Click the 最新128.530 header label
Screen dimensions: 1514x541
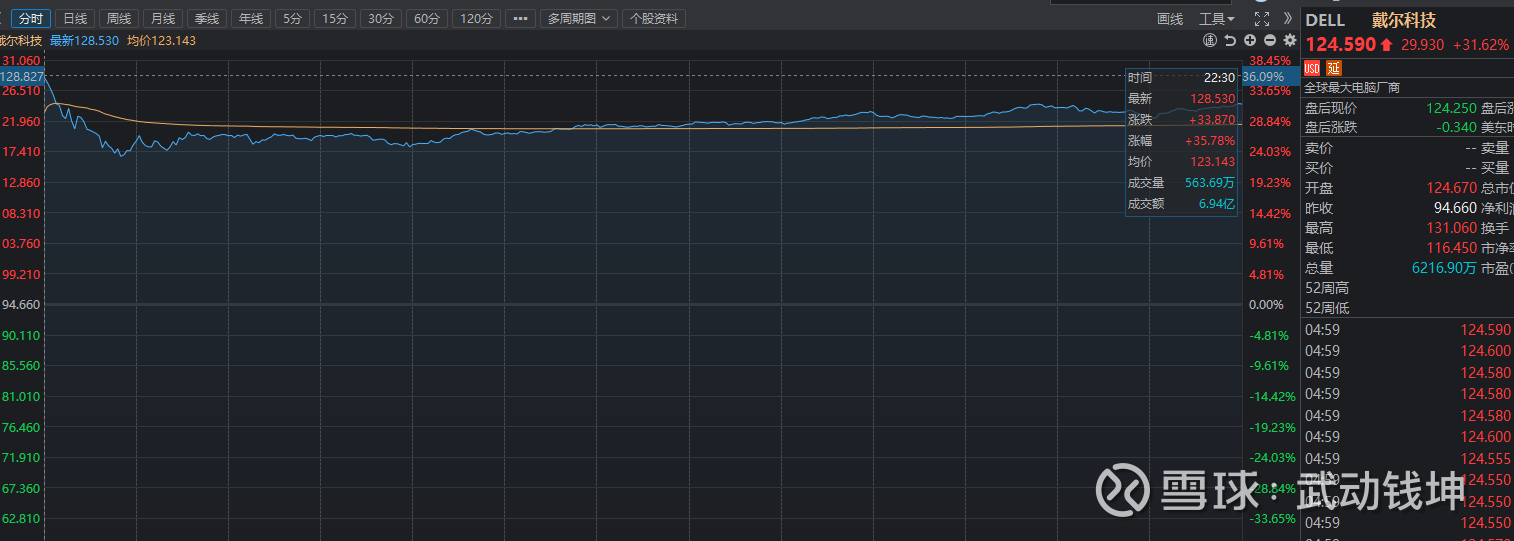84,41
